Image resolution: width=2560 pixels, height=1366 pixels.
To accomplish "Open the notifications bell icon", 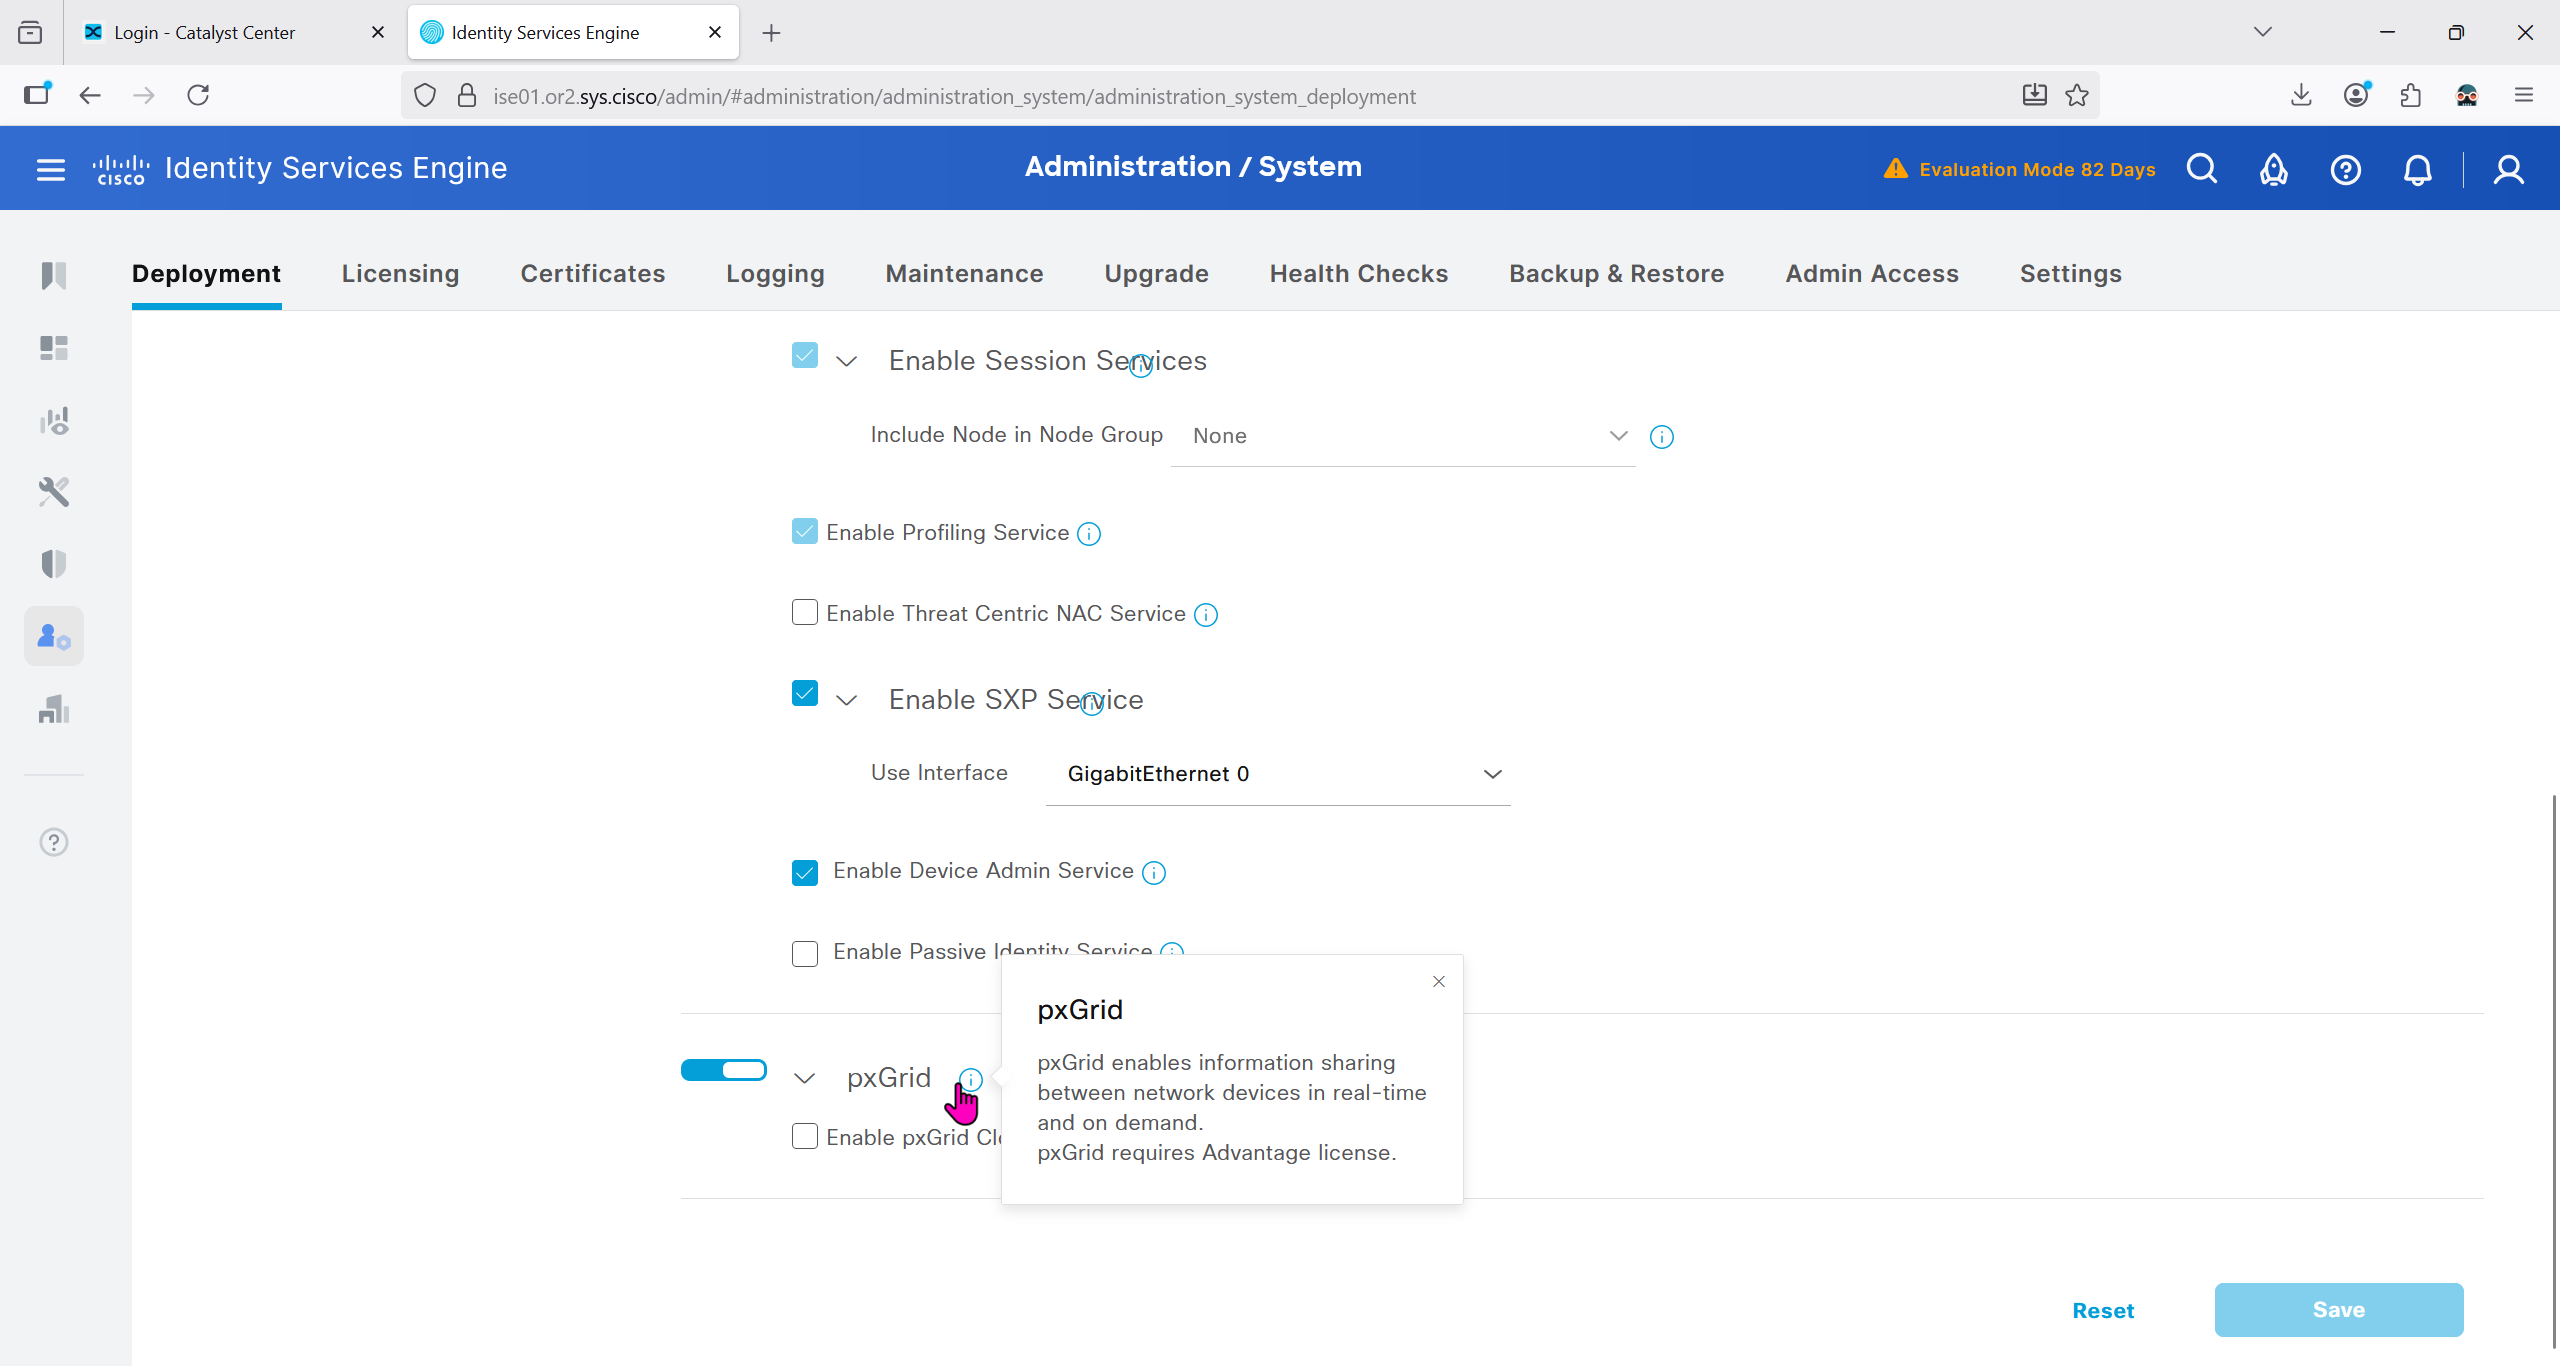I will (2417, 169).
